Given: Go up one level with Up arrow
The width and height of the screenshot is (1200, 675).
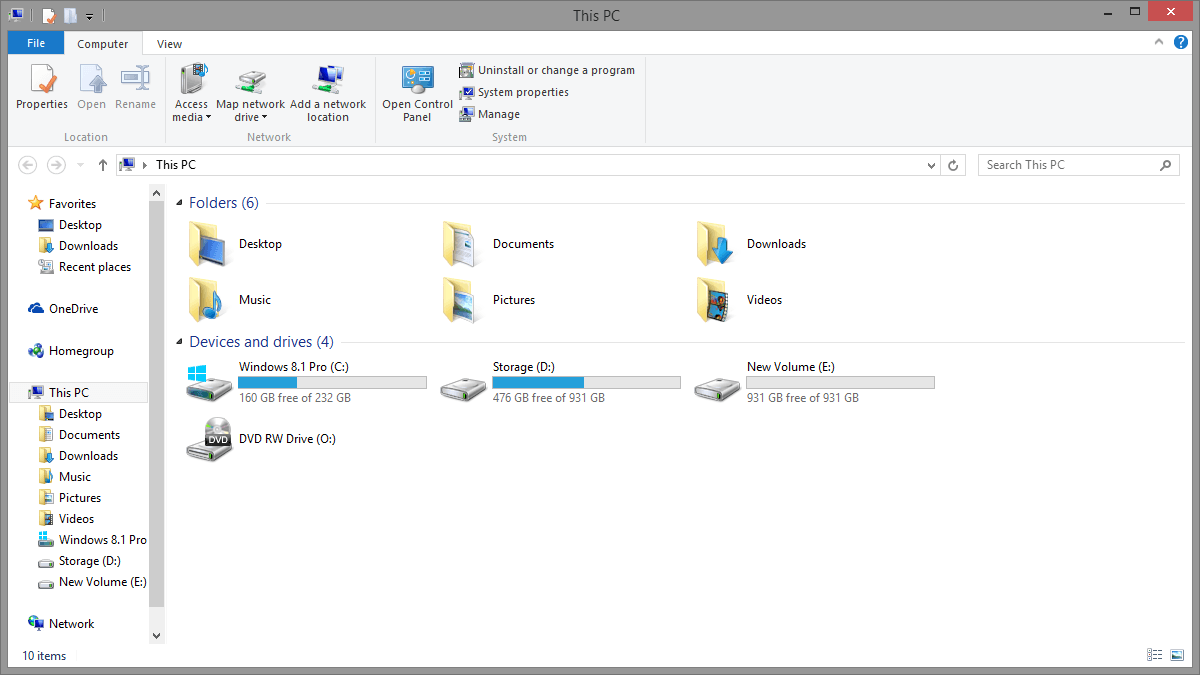Looking at the screenshot, I should (x=102, y=165).
